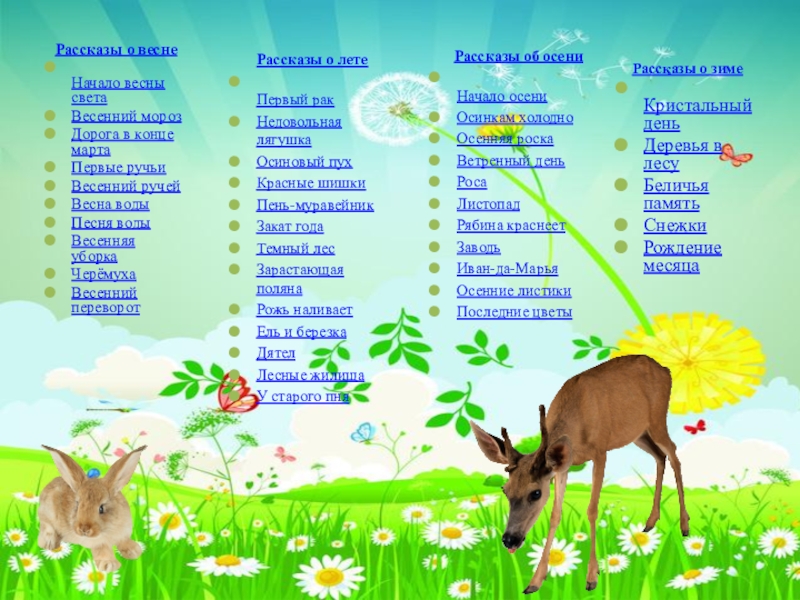
Task: Click the 'Темный лес' link
Action: (295, 249)
